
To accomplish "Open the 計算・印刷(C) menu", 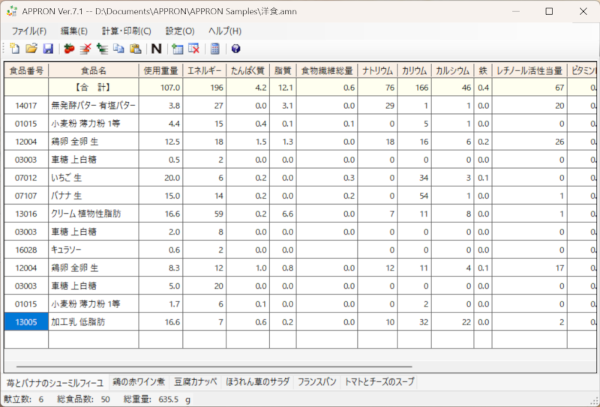I will (x=126, y=31).
